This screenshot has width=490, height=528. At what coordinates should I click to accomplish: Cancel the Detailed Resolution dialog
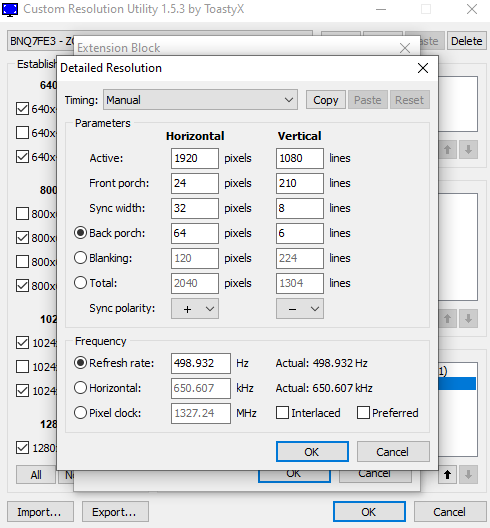[x=393, y=452]
